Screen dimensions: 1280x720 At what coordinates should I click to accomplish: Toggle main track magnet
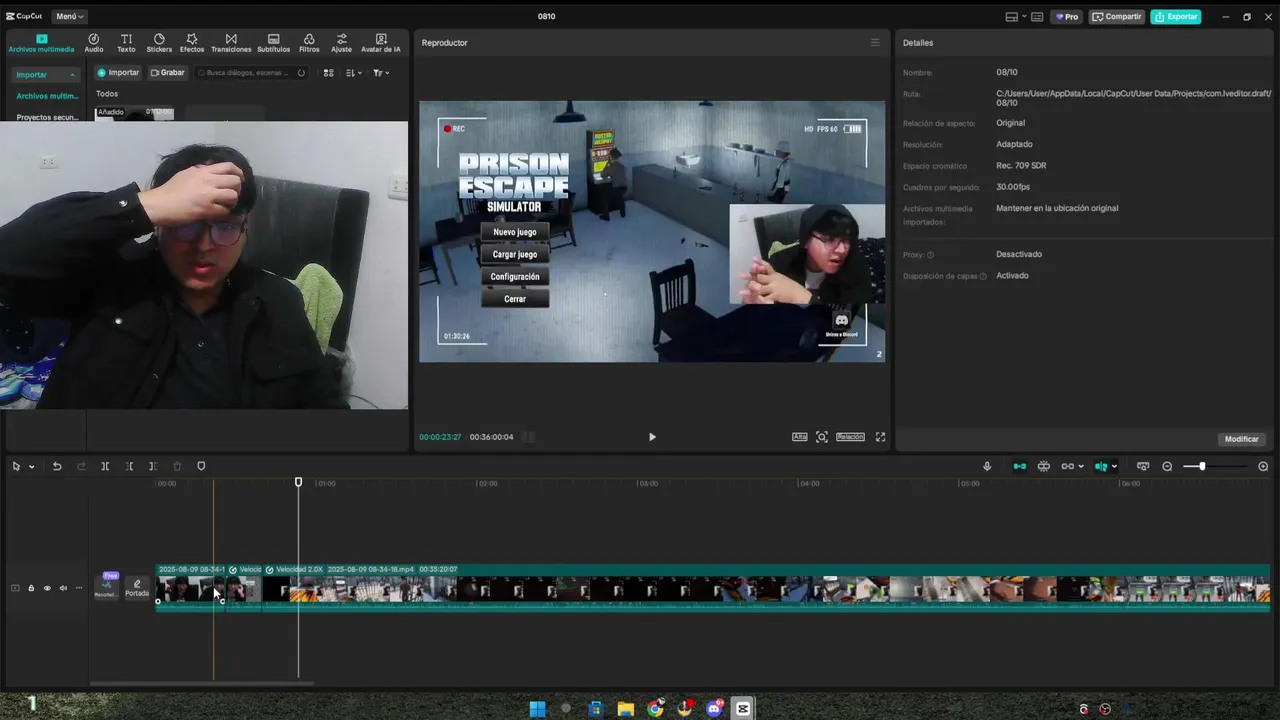click(x=1019, y=467)
